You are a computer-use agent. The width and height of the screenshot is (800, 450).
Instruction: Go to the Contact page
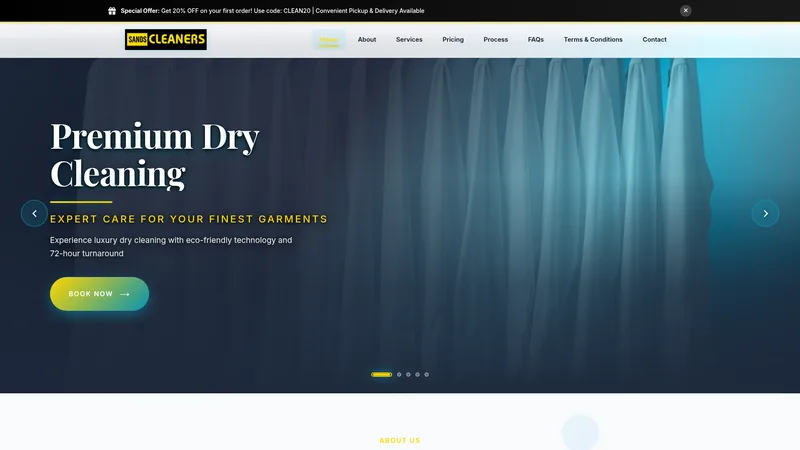click(654, 39)
